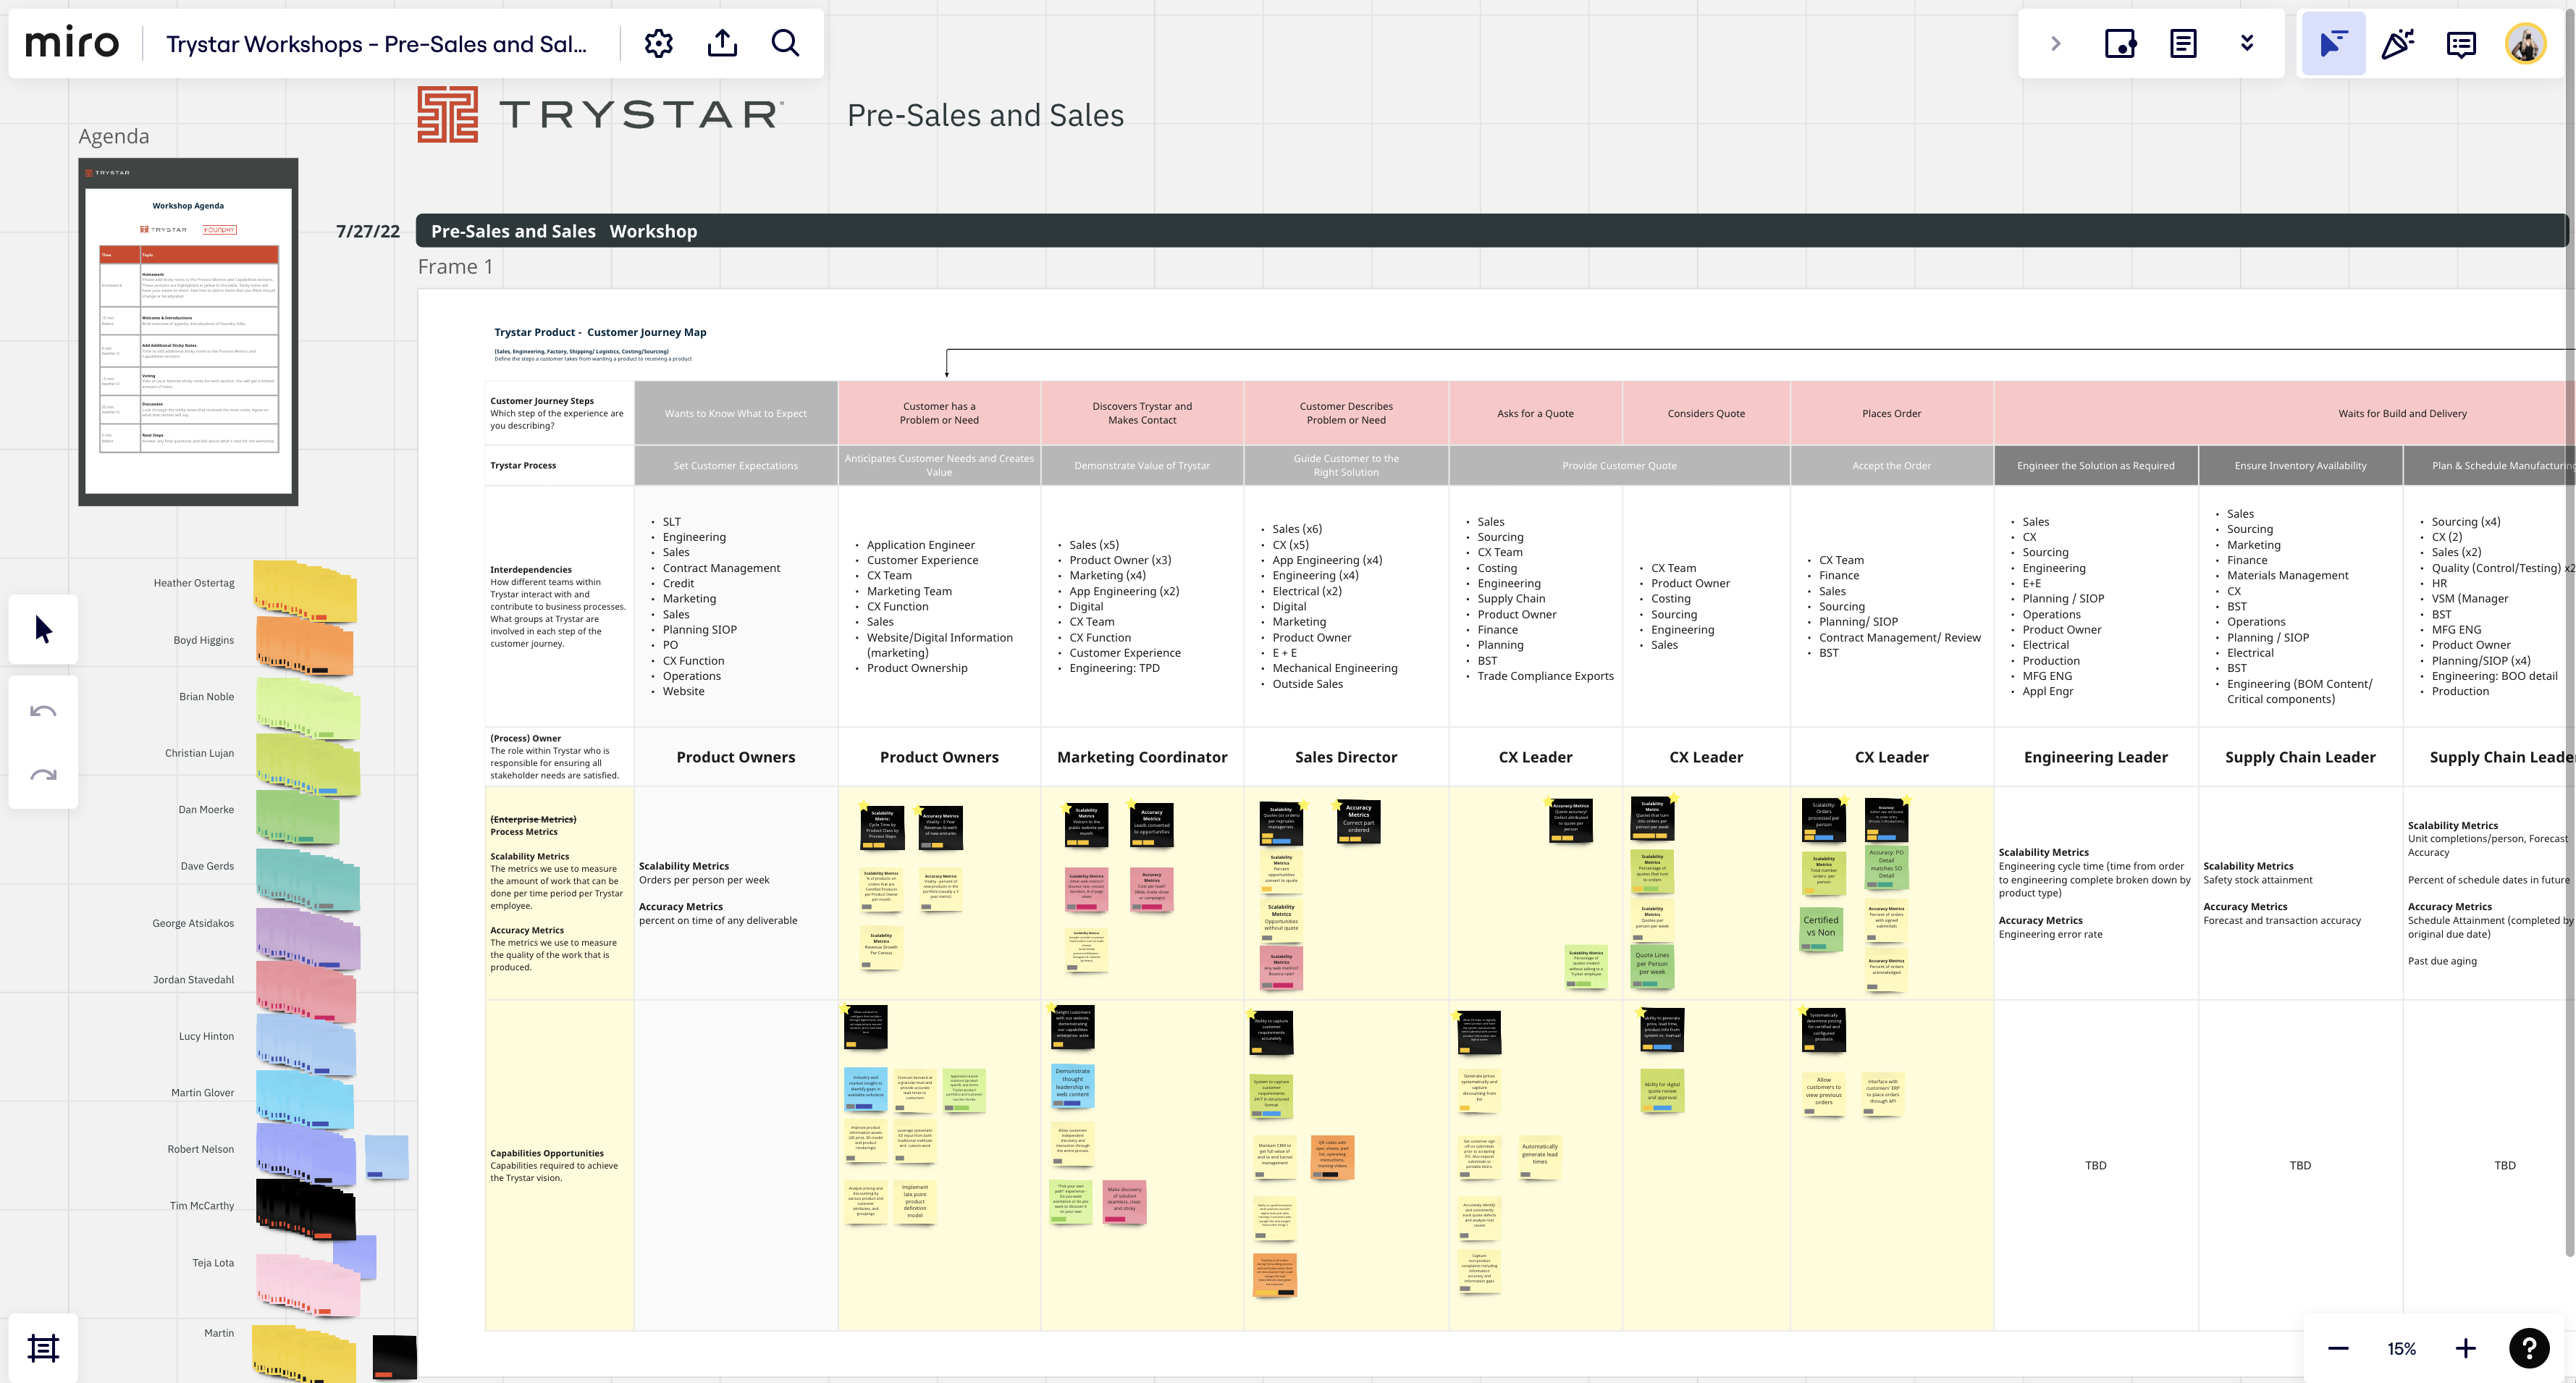
Task: Click the export board upload icon
Action: 722,43
